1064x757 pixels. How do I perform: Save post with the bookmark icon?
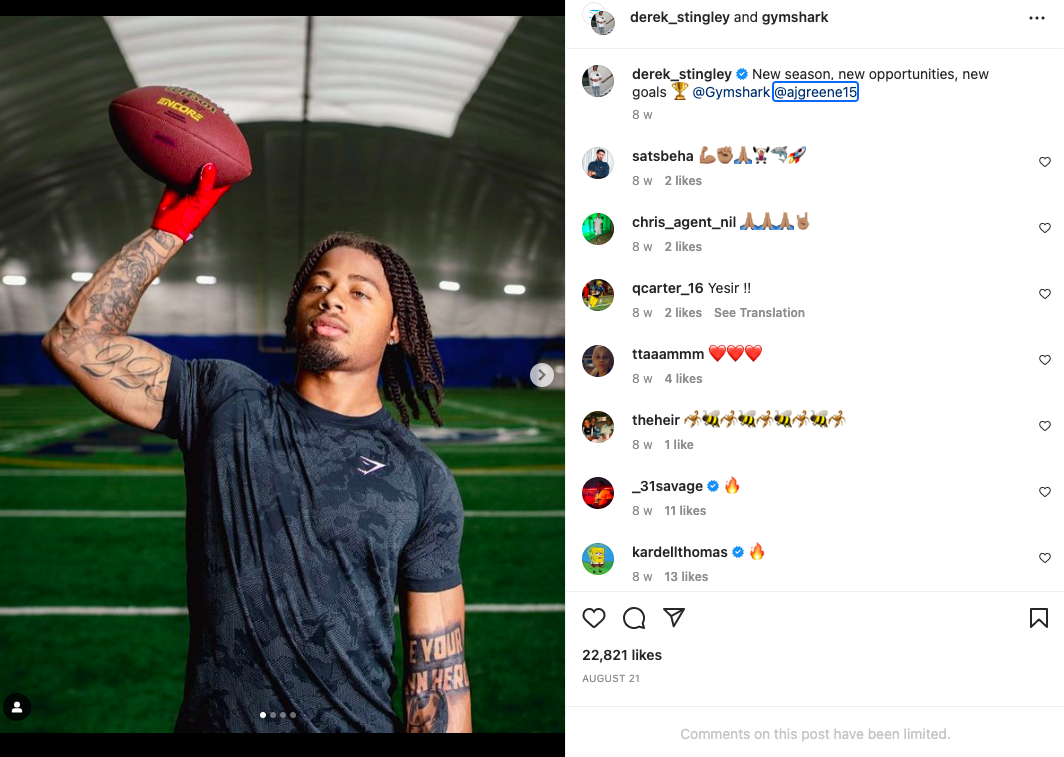[1039, 618]
